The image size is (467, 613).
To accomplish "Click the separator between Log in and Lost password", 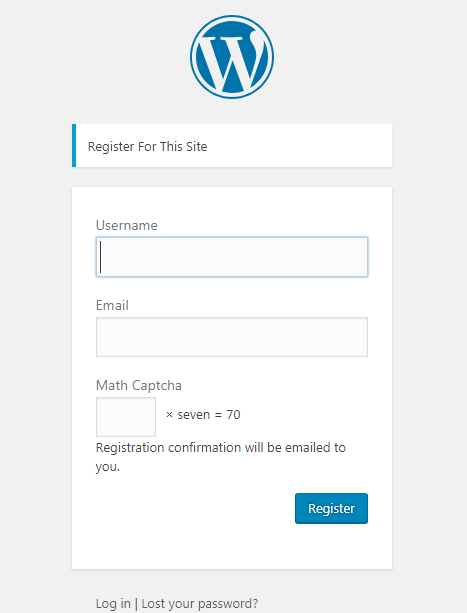I will click(x=136, y=604).
